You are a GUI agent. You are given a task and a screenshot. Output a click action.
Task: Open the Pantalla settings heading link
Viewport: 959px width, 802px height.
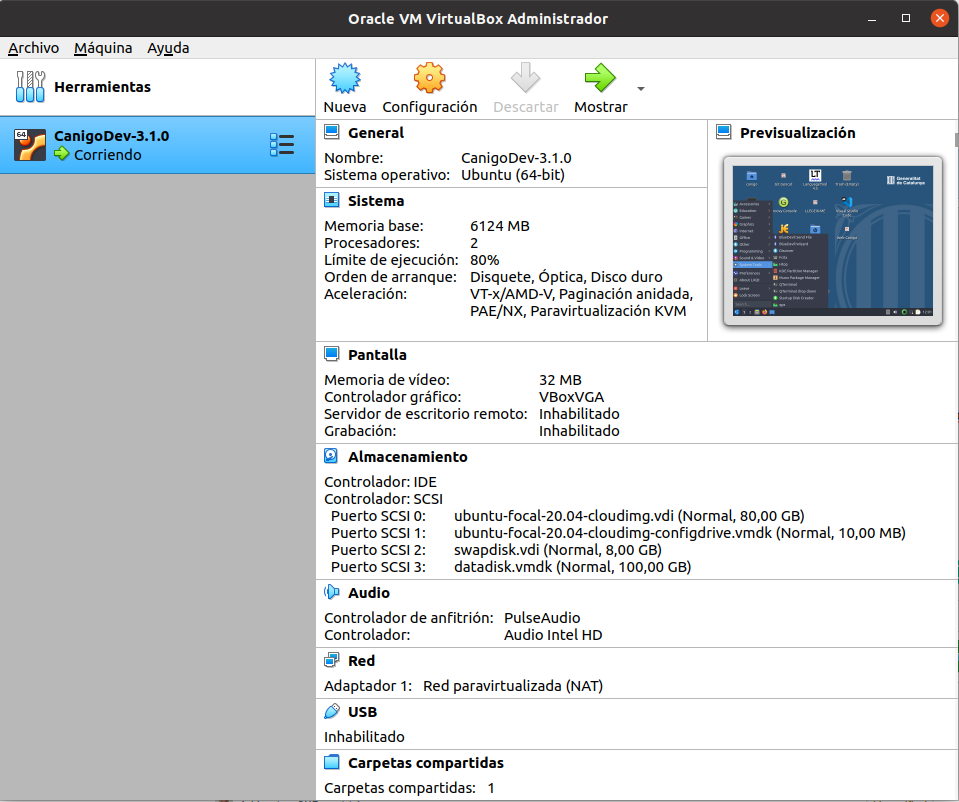[377, 355]
